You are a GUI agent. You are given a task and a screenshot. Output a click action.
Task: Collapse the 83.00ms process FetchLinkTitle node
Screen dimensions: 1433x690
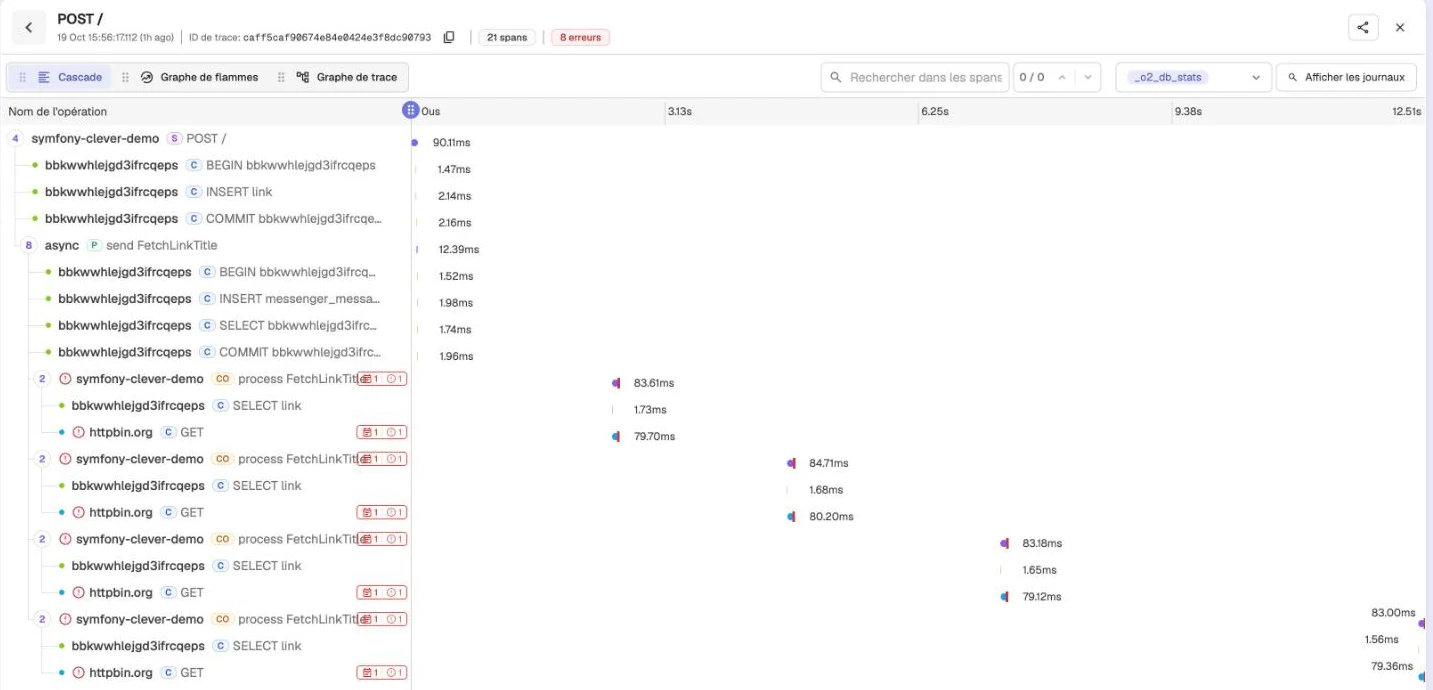pyautogui.click(x=42, y=619)
